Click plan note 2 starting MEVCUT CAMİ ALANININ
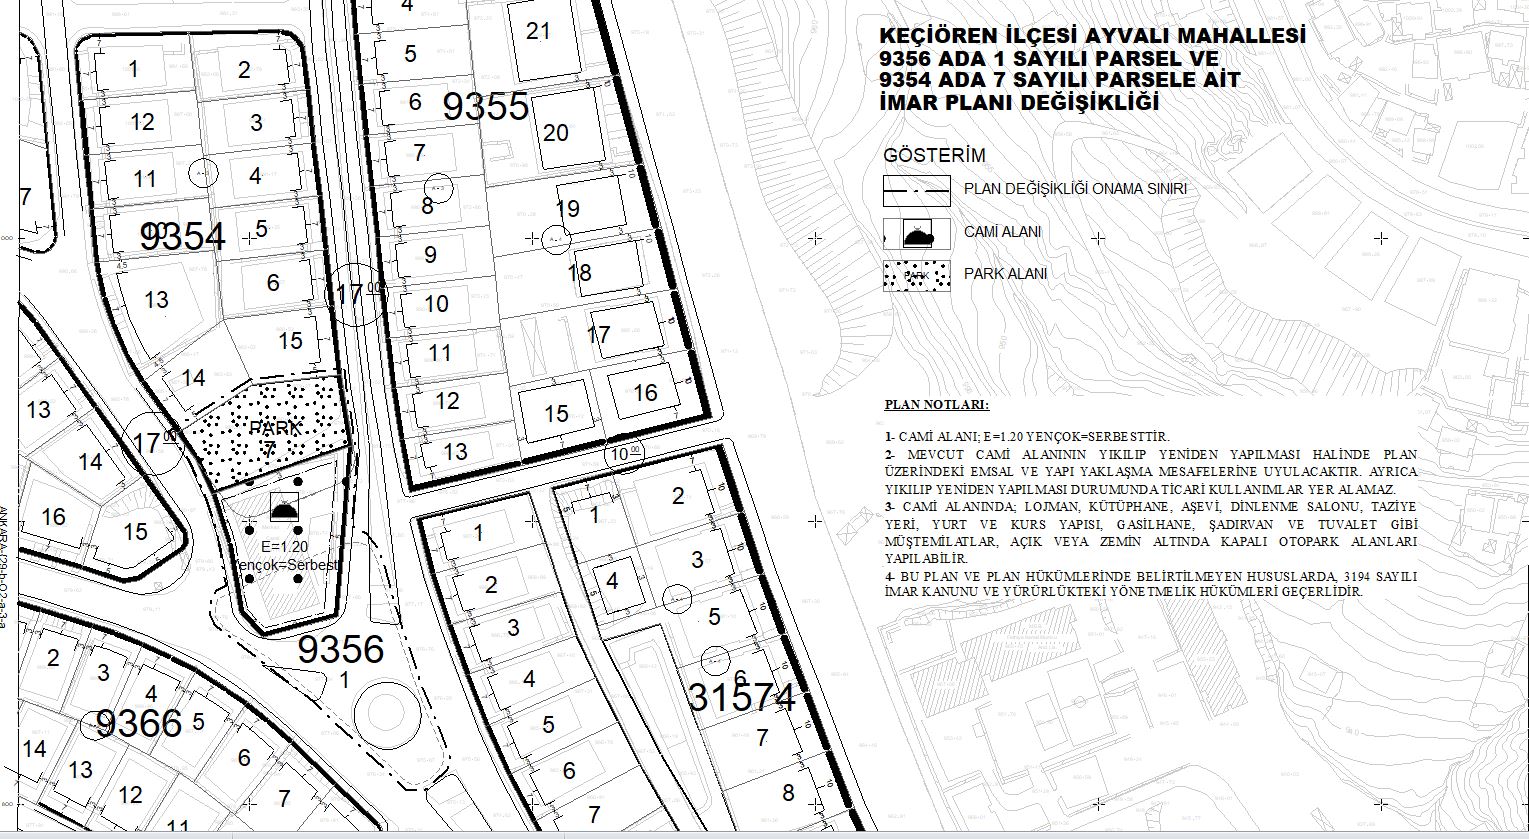 point(1151,472)
